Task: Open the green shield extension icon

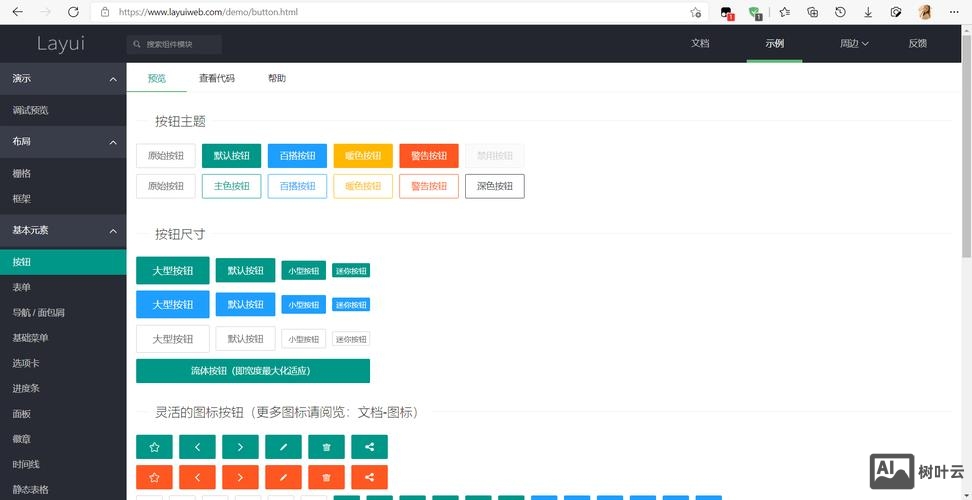Action: tap(754, 12)
